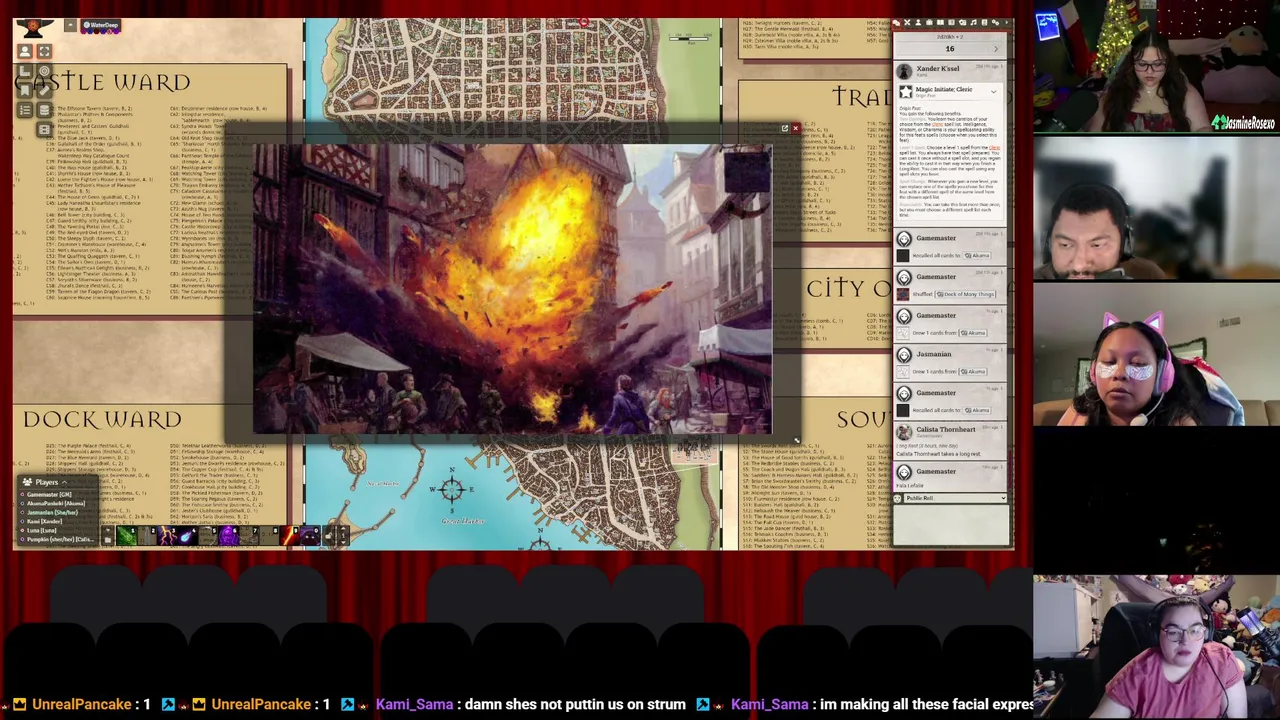Open the Chat Log sidebar tab
The width and height of the screenshot is (1280, 720).
pyautogui.click(x=896, y=23)
